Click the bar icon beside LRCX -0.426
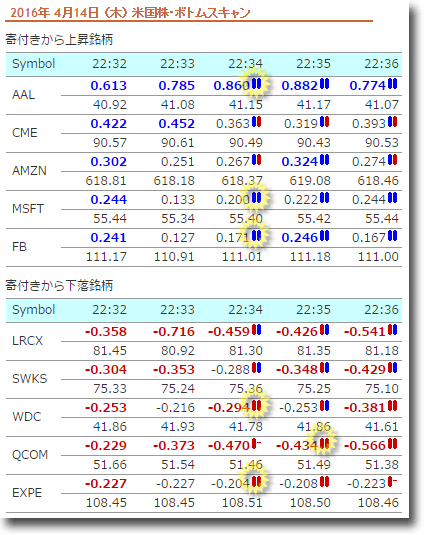This screenshot has height=535, width=426. (324, 330)
